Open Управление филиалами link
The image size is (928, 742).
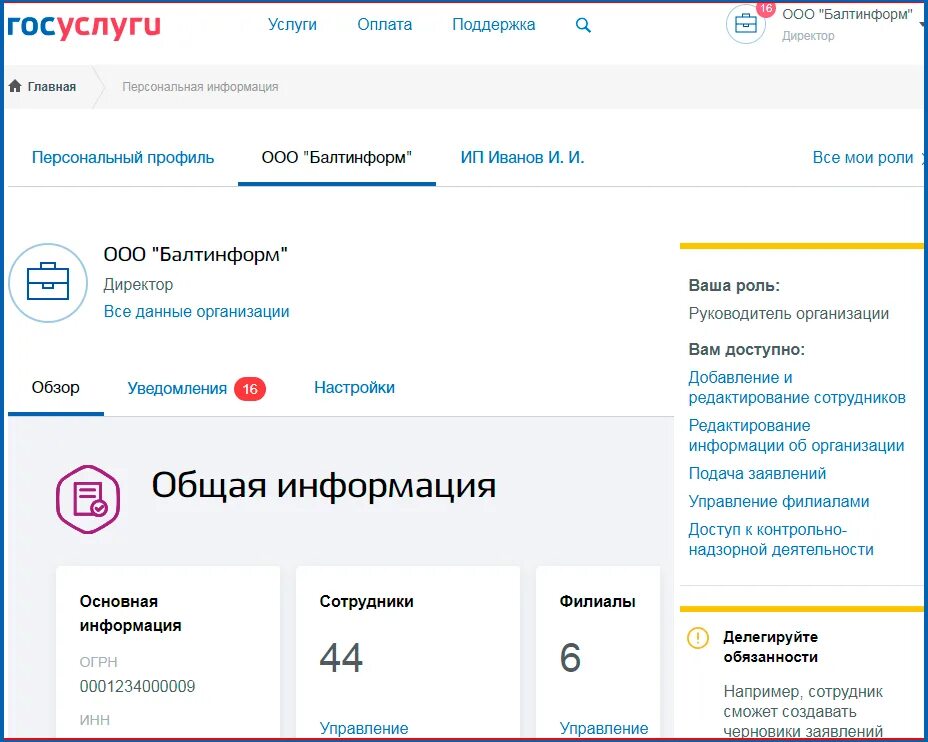pyautogui.click(x=779, y=501)
